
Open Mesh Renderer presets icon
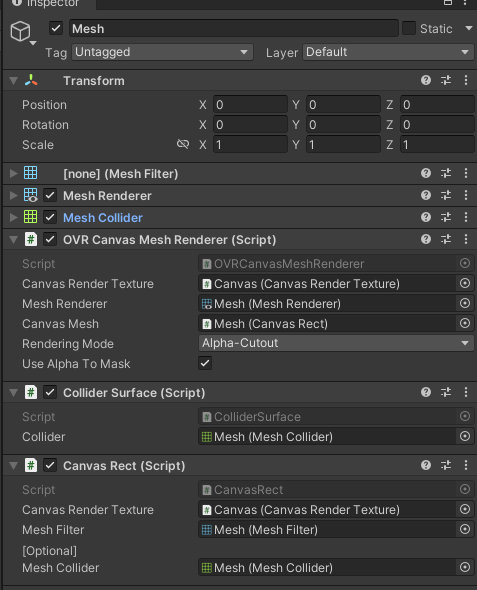point(446,195)
